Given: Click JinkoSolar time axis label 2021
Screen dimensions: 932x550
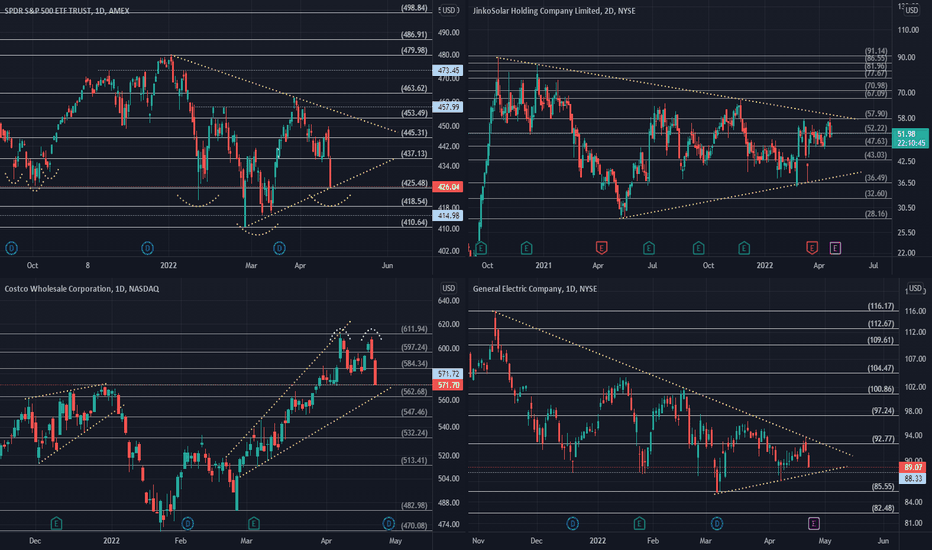Looking at the screenshot, I should (543, 265).
